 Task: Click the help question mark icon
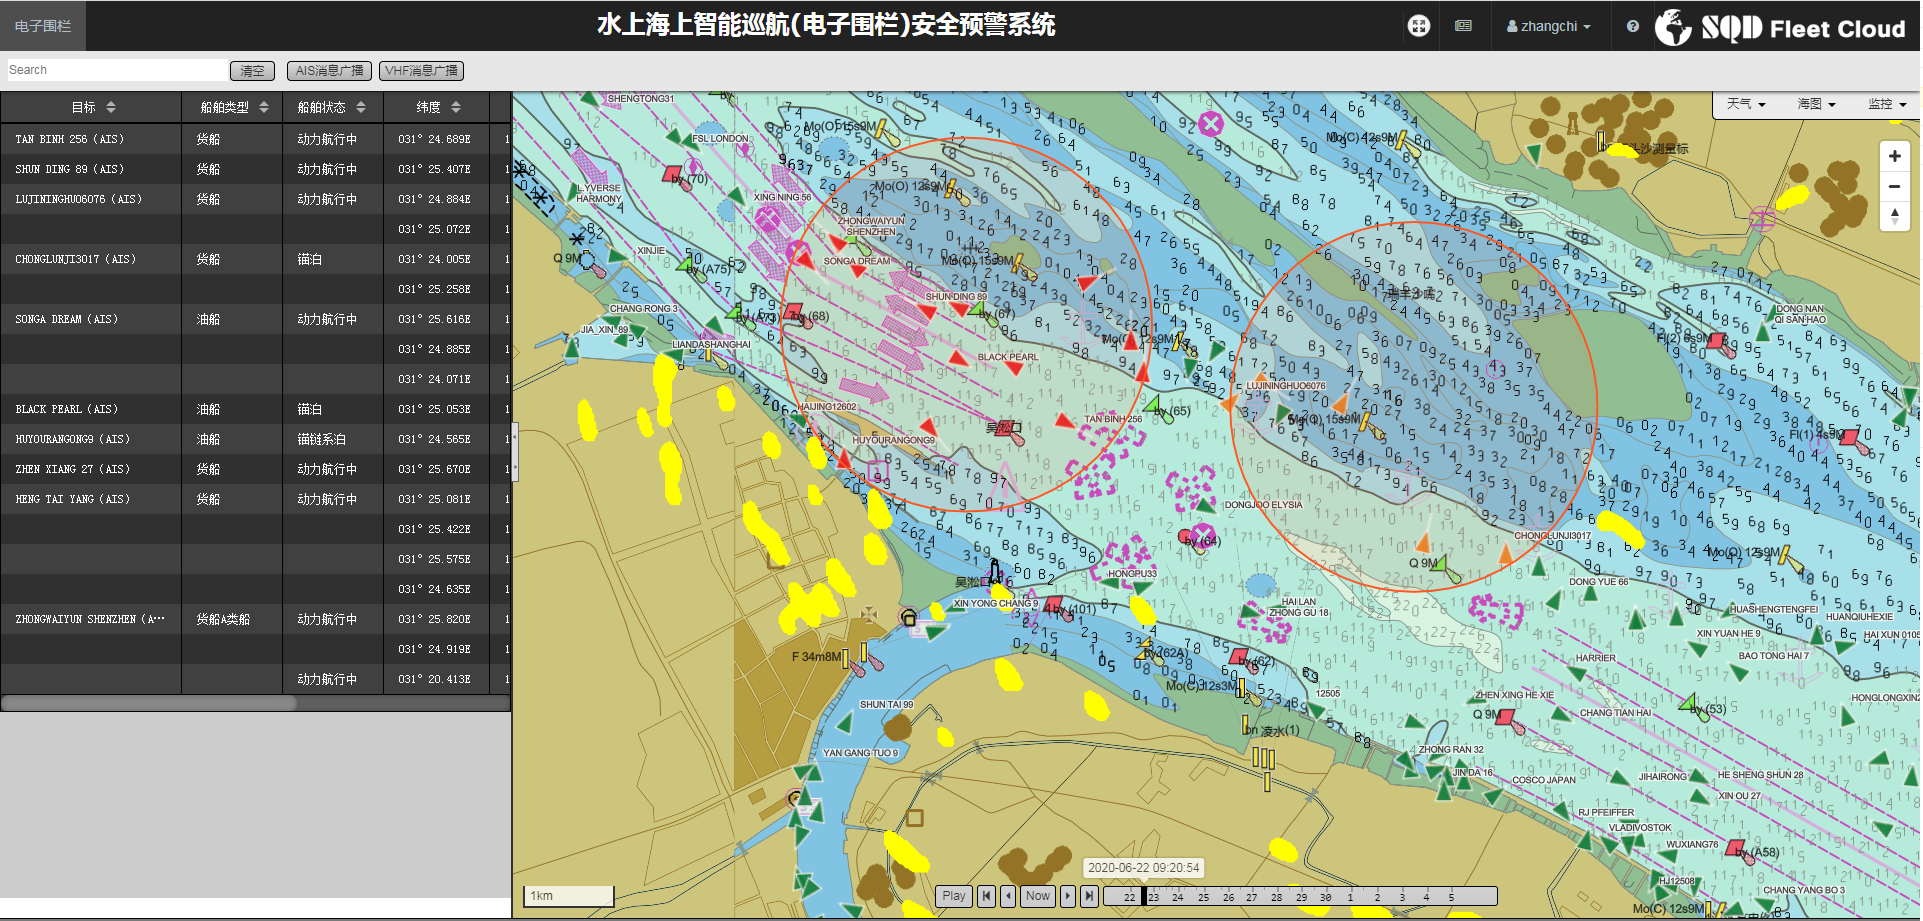1632,26
